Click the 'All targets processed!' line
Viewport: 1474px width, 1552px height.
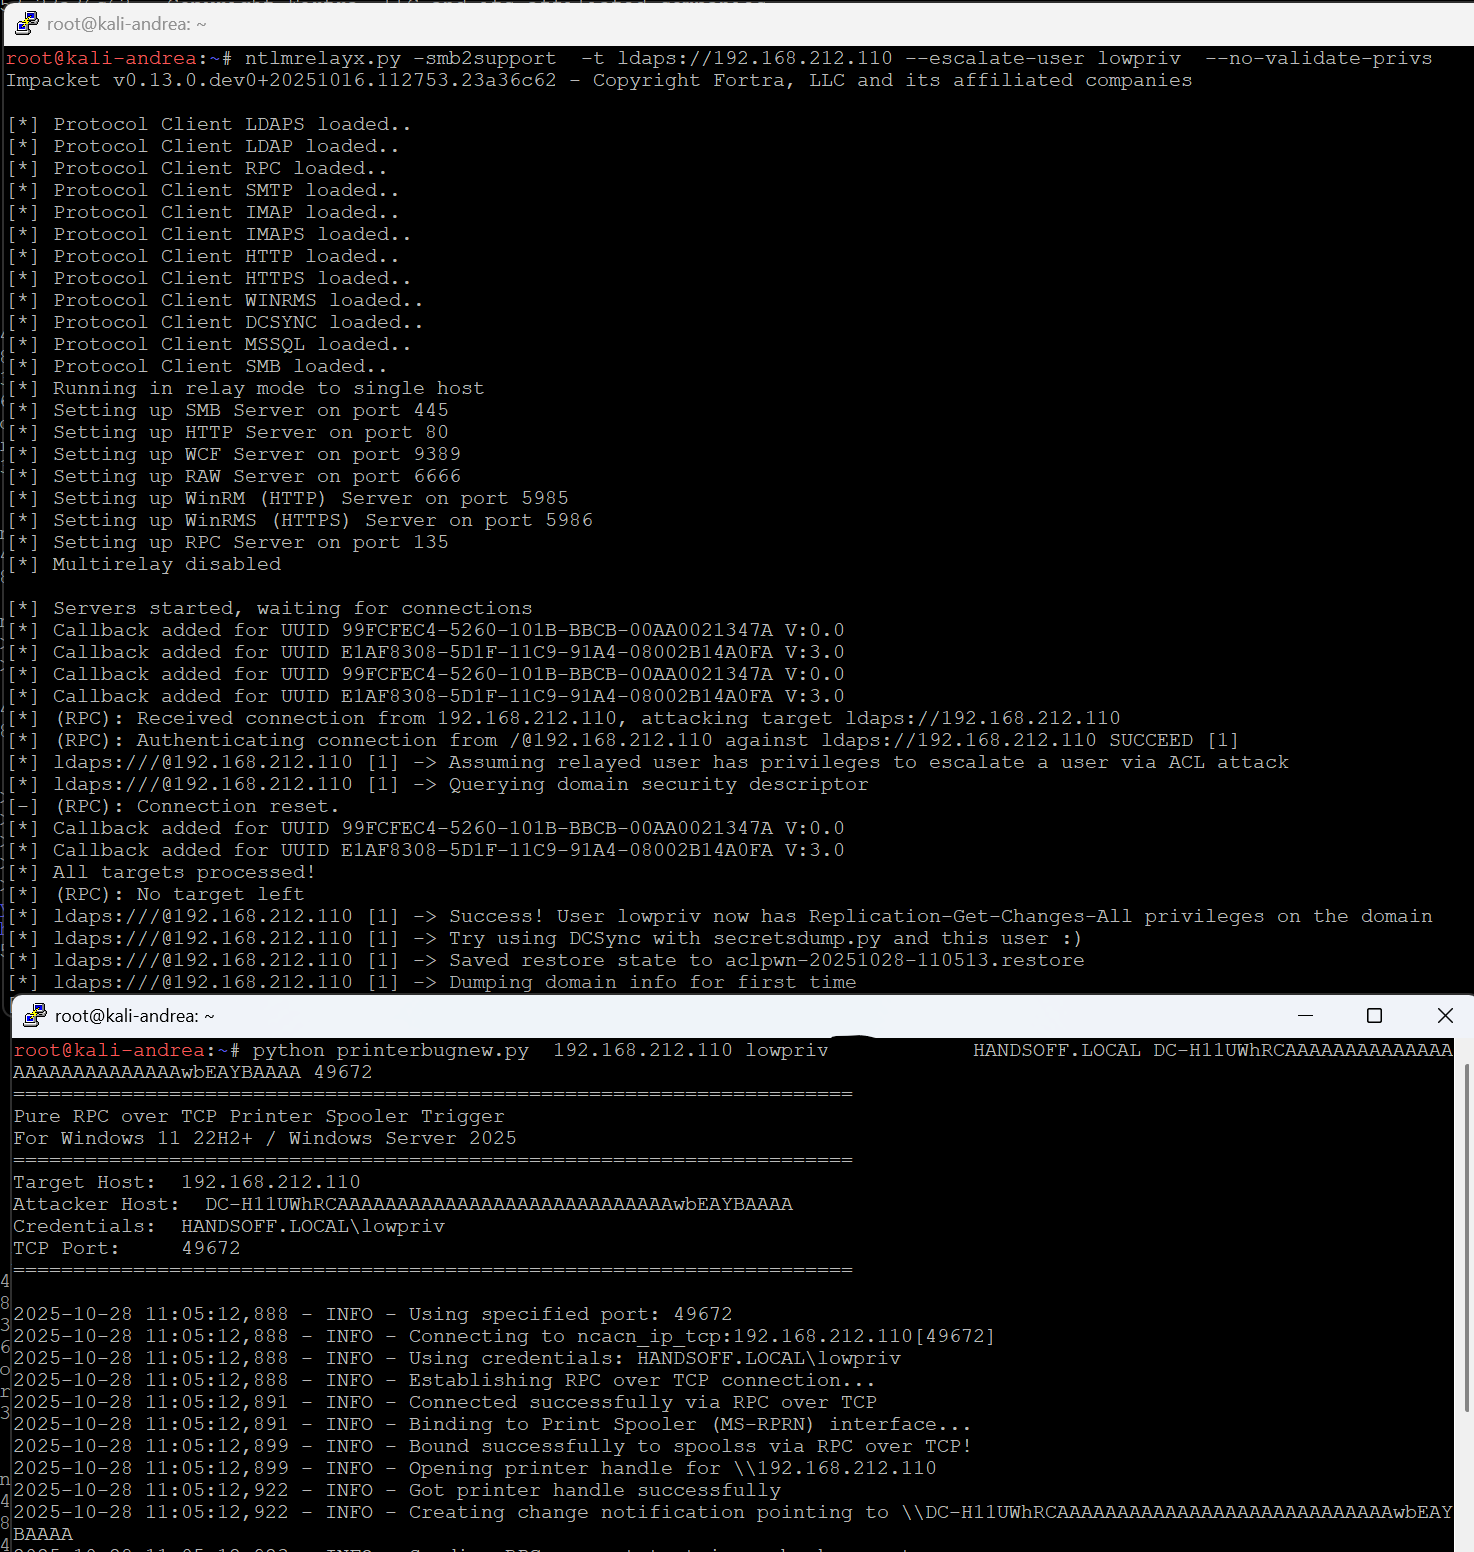(x=161, y=872)
